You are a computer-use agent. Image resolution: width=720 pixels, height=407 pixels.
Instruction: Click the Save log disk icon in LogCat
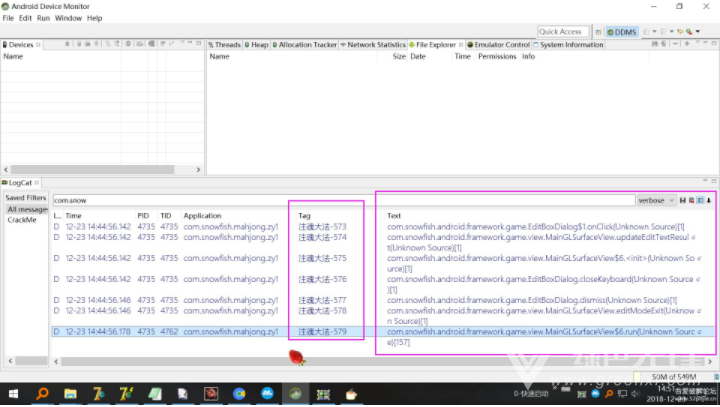pyautogui.click(x=683, y=200)
